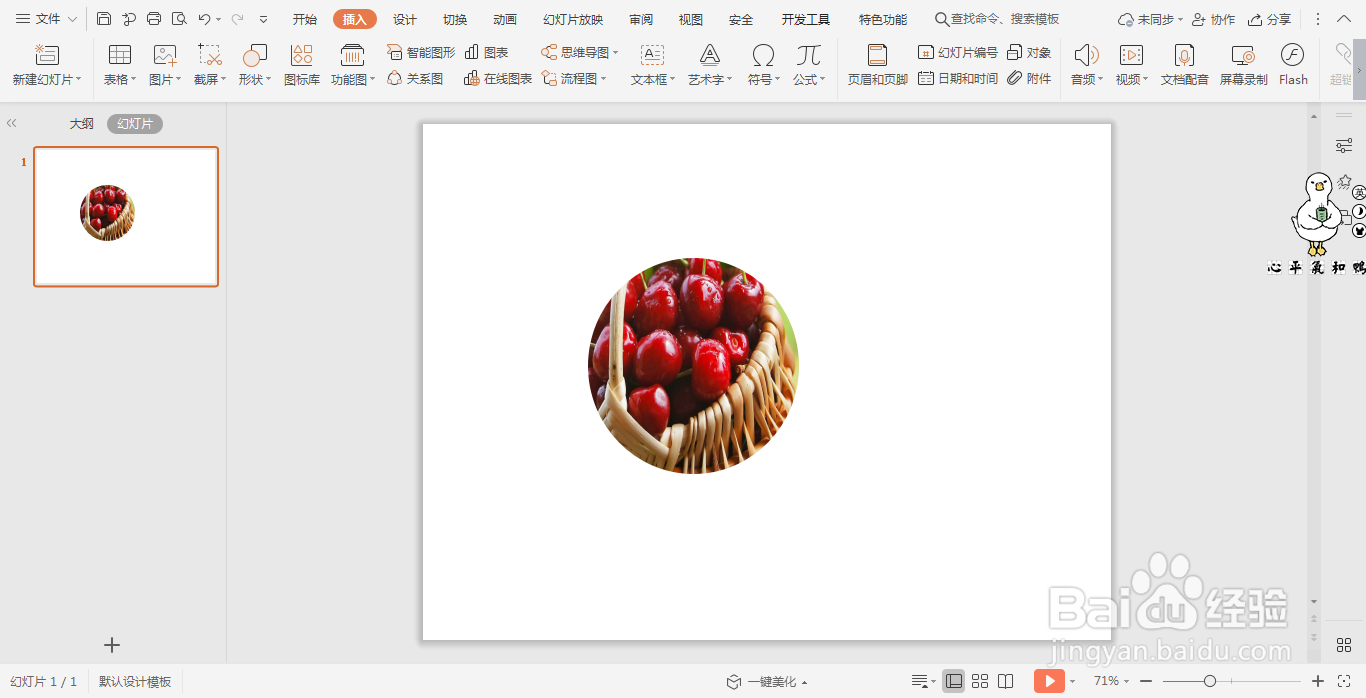
Task: Insert a mind map (思维导图)
Action: (580, 52)
